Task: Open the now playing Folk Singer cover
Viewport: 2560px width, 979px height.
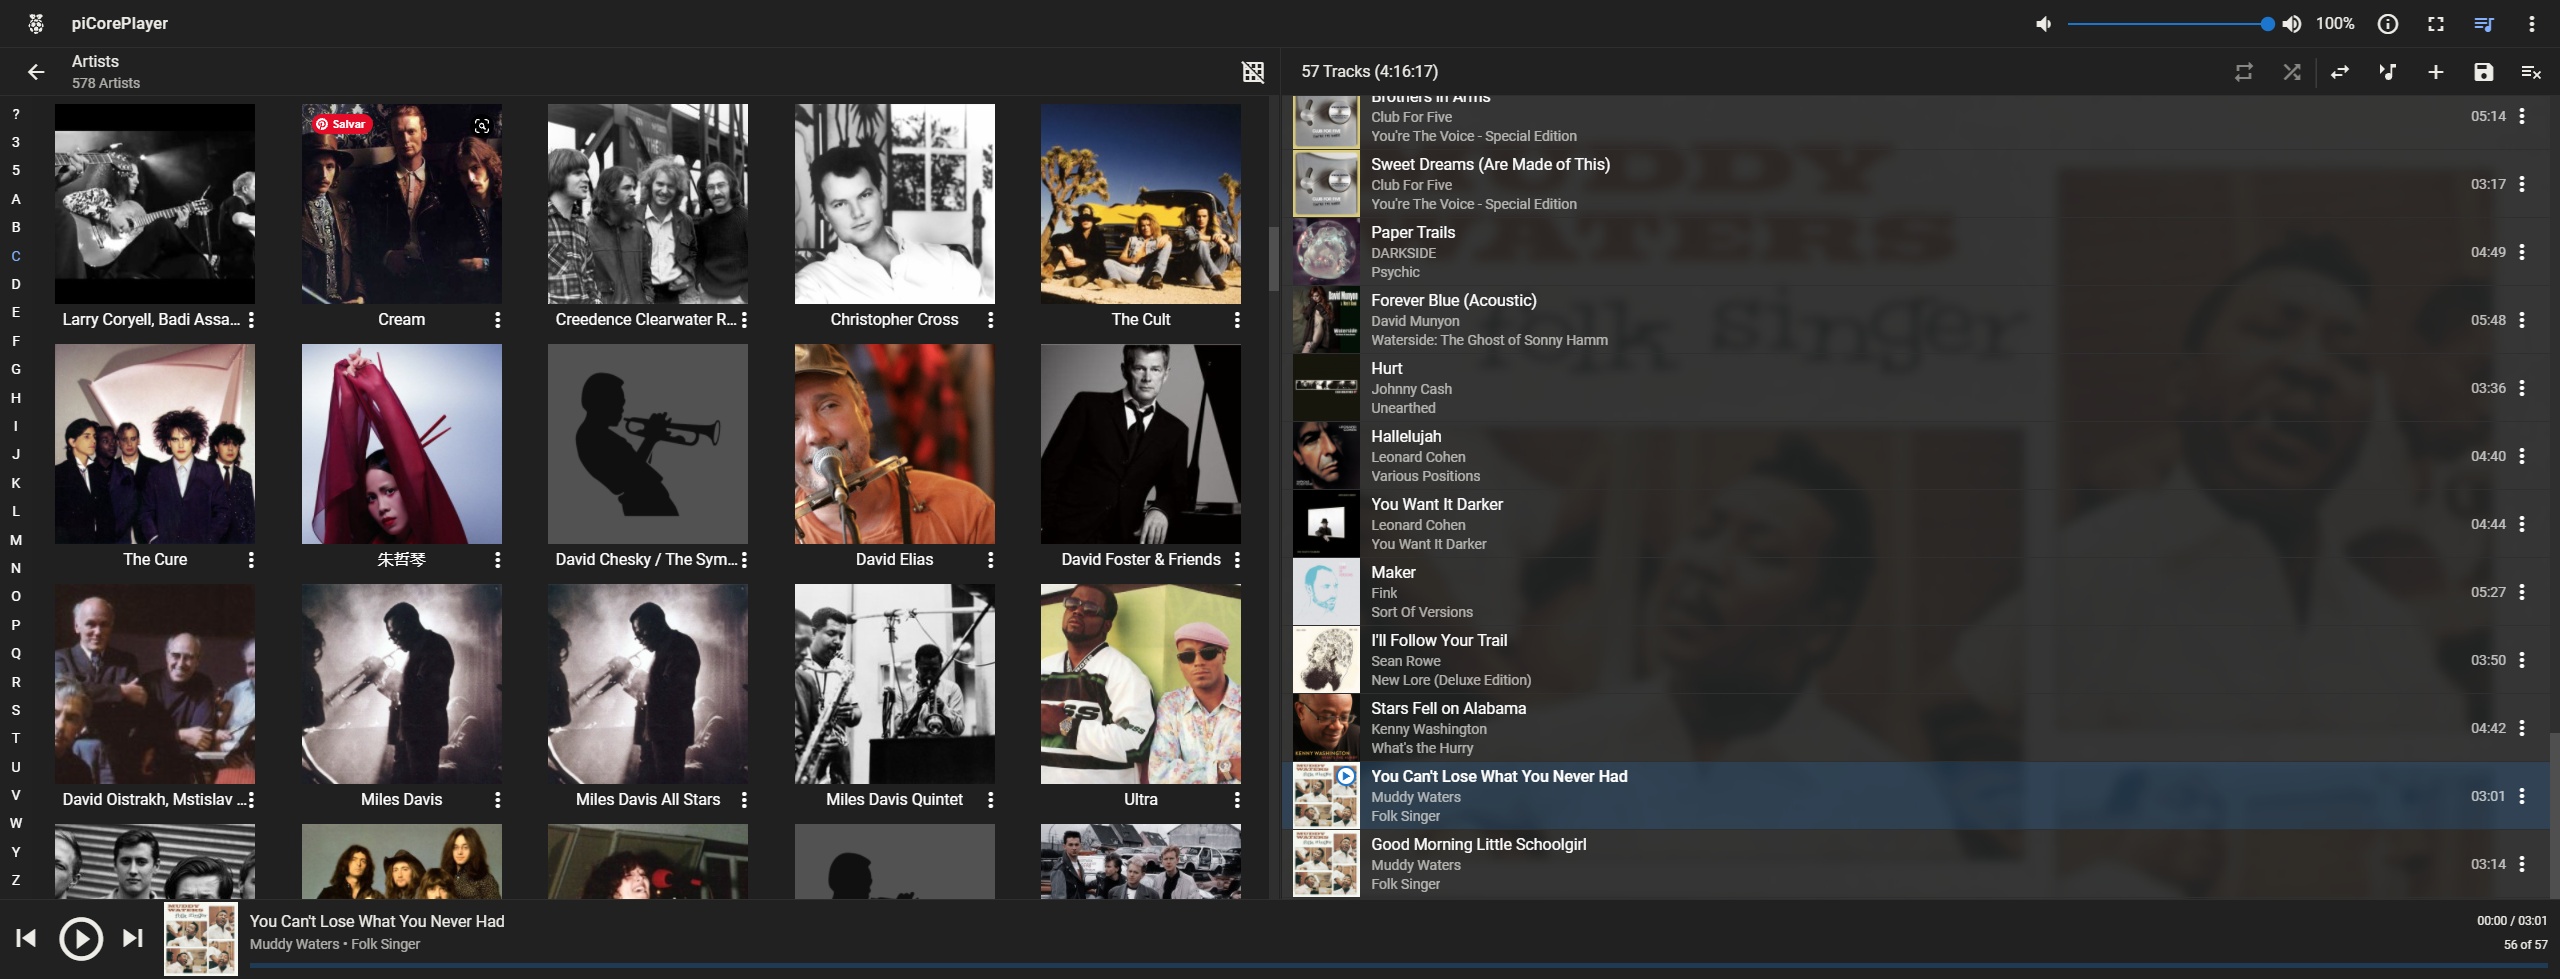Action: [x=201, y=939]
